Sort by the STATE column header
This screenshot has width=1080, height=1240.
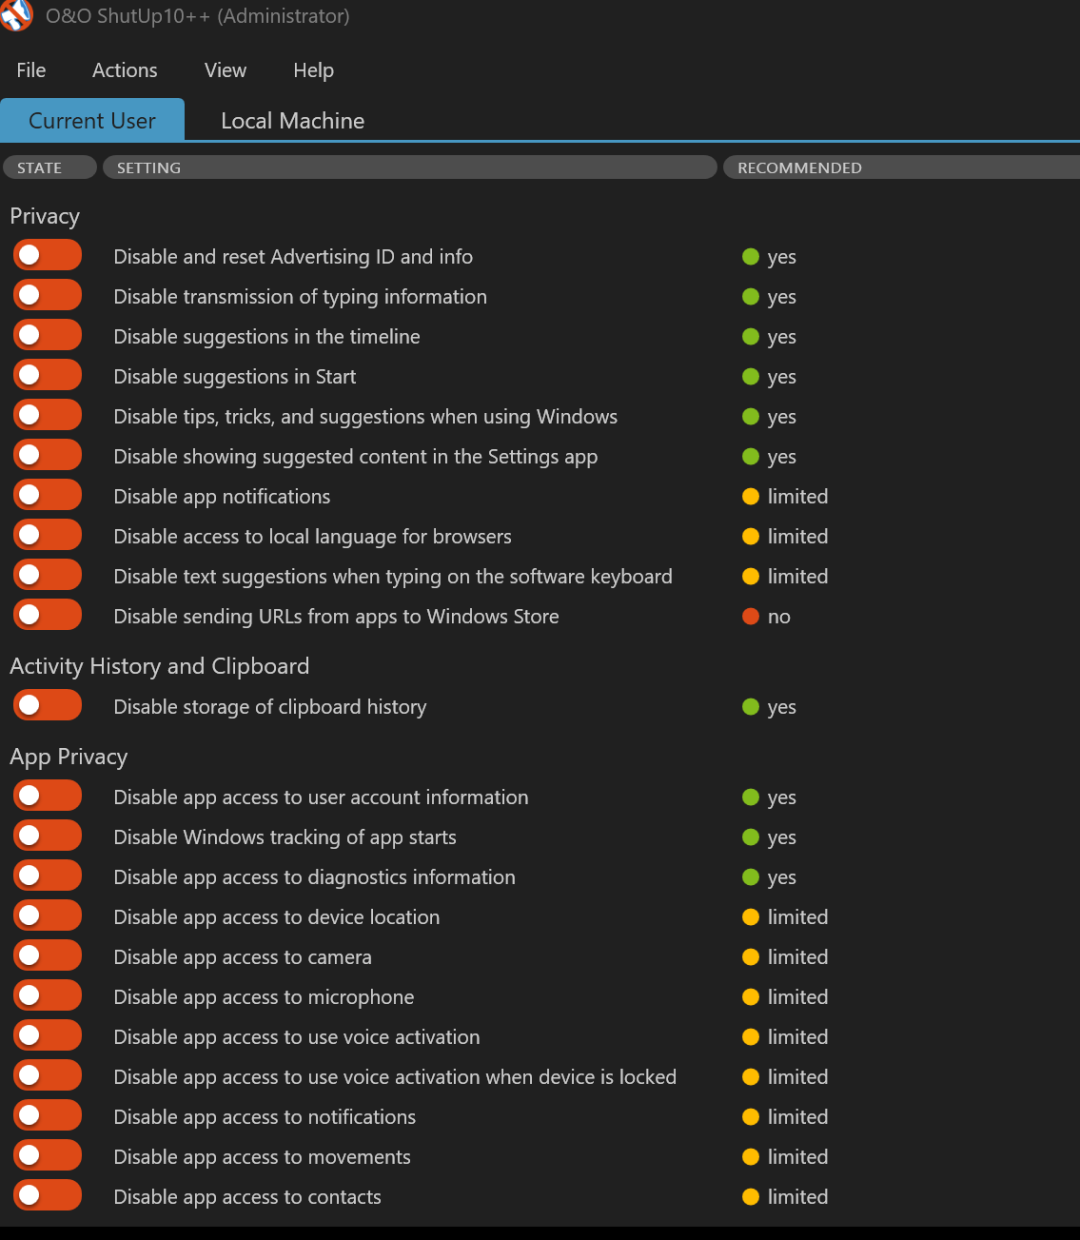(x=50, y=167)
